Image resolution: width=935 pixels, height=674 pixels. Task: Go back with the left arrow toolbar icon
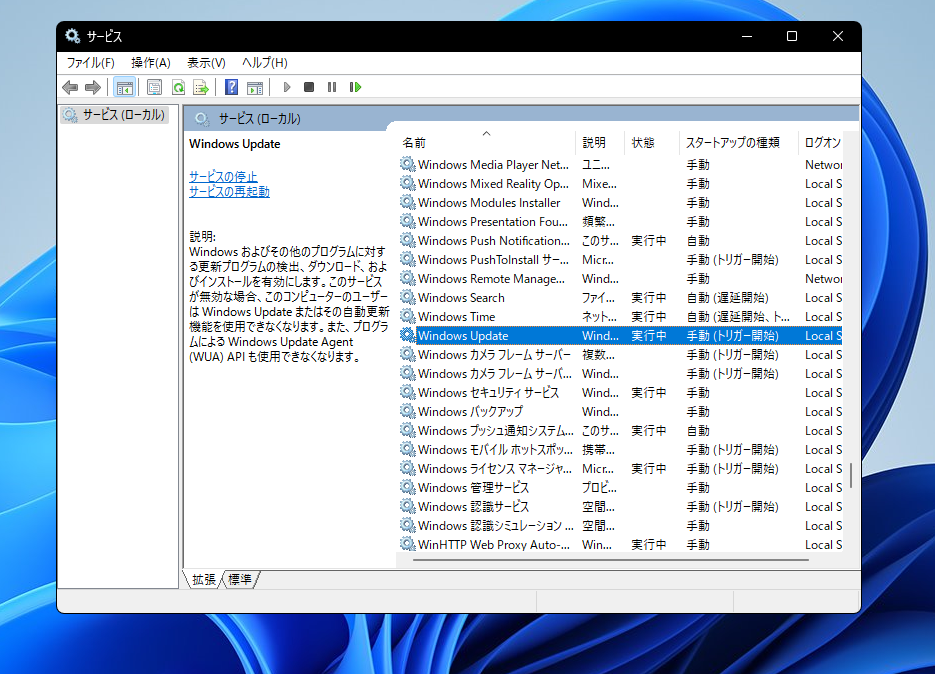pos(70,88)
